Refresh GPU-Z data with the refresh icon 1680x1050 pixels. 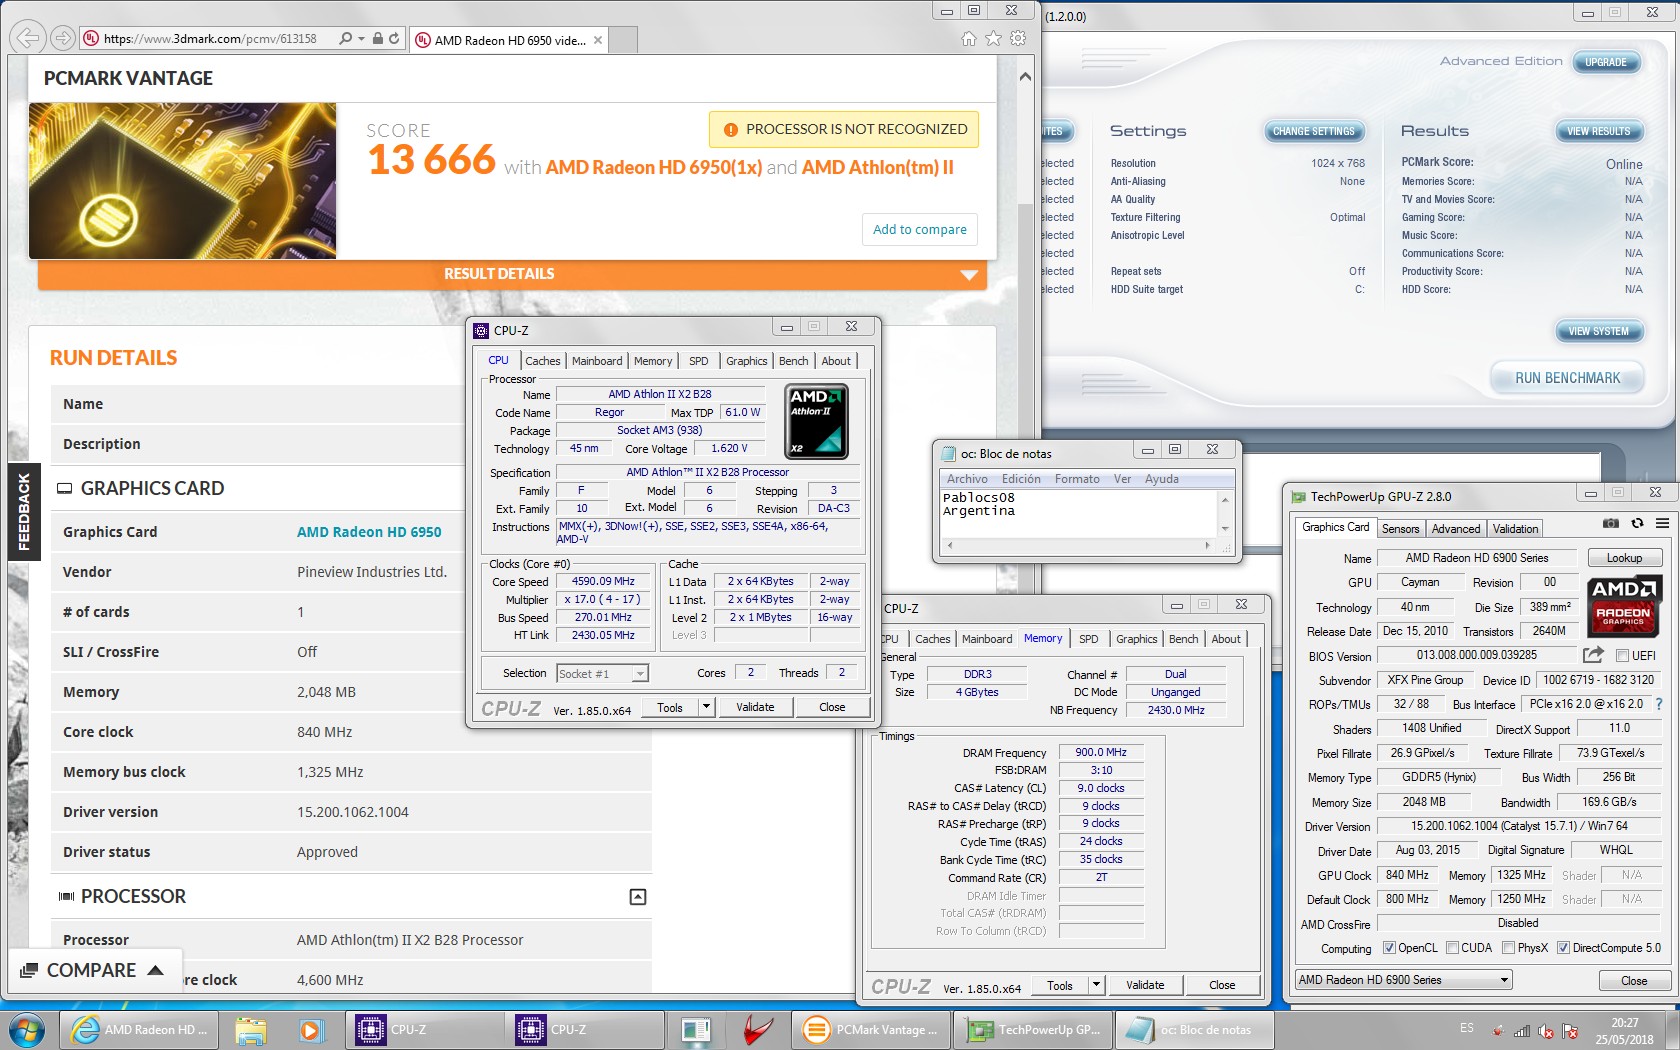pyautogui.click(x=1637, y=523)
